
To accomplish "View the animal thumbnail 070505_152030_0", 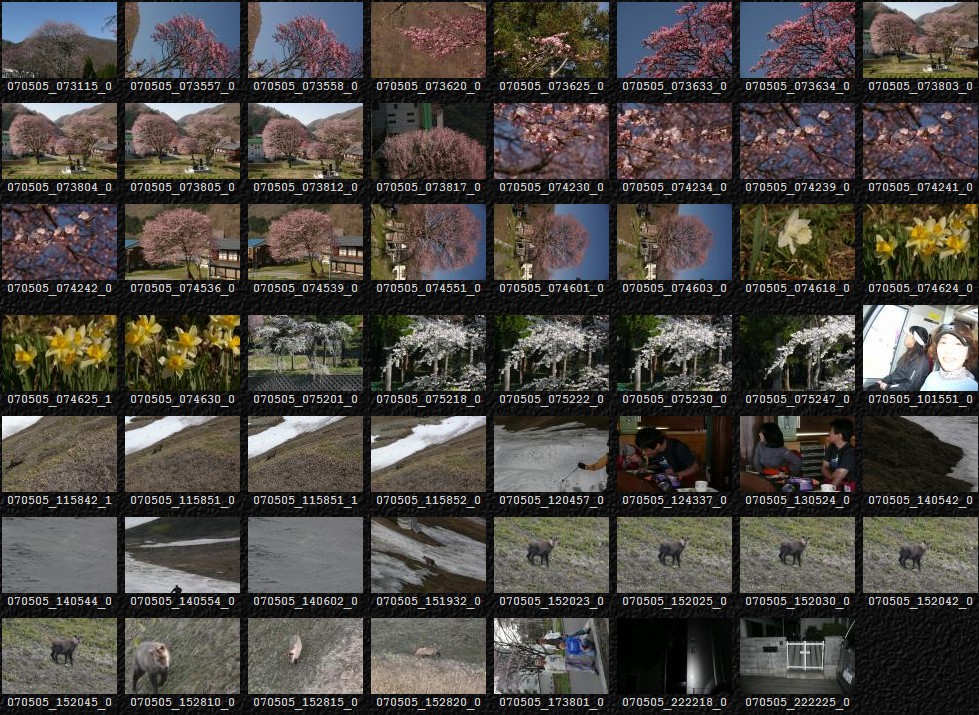I will 797,555.
